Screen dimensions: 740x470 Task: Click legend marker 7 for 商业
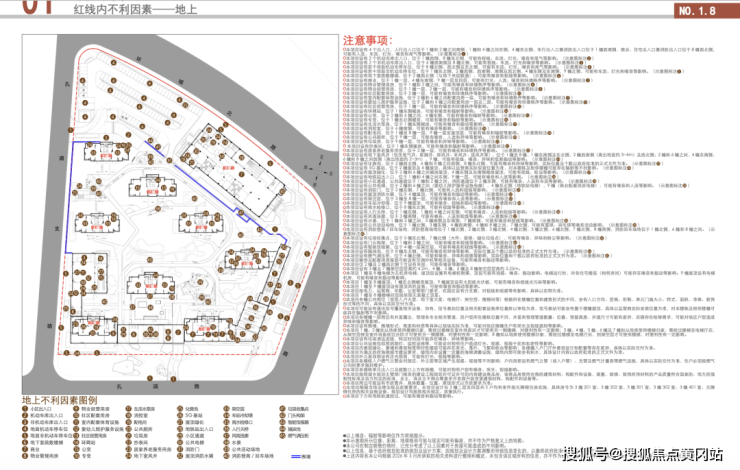pos(25,450)
